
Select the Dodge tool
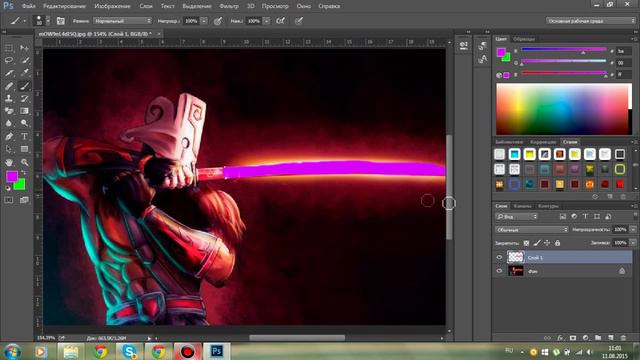24,123
